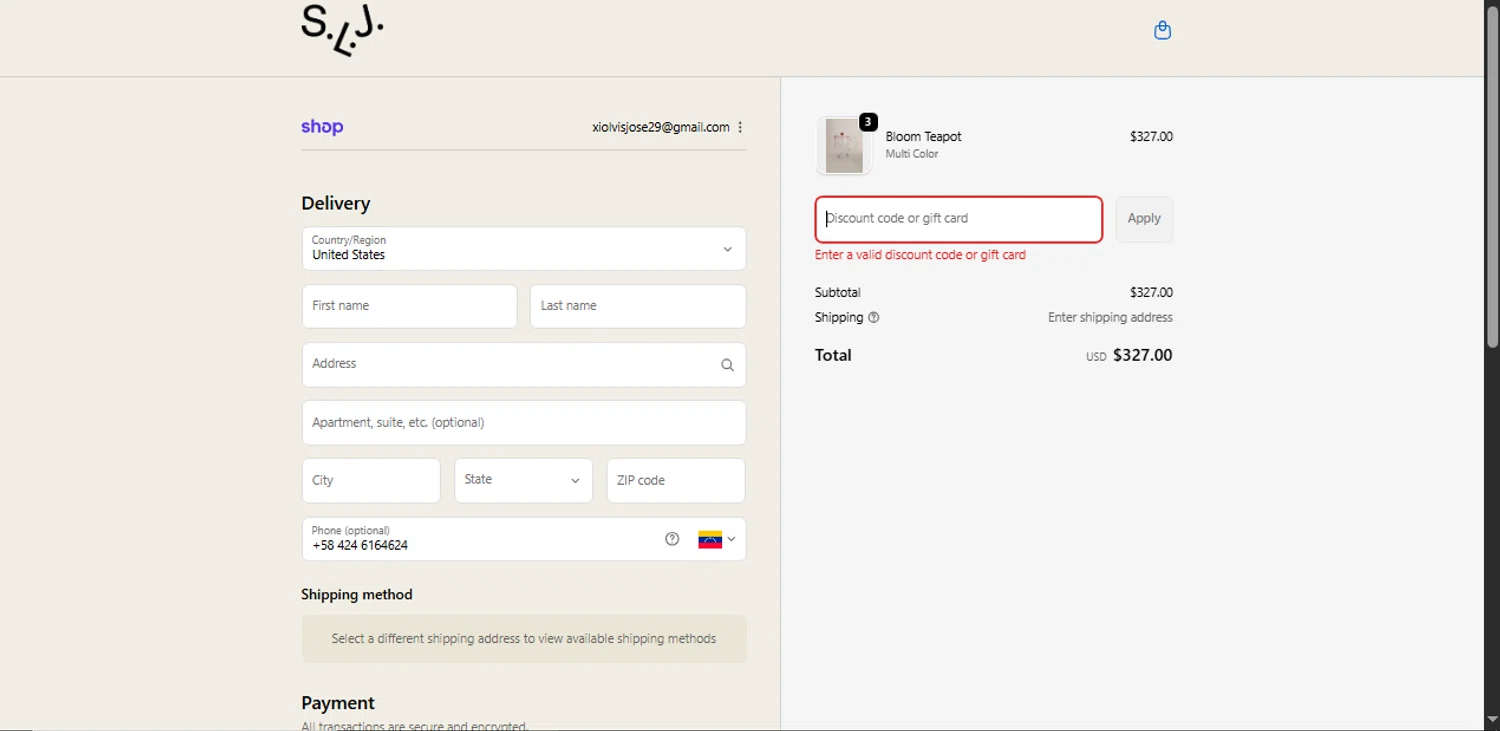1500x731 pixels.
Task: Focus the Discount code or gift card field
Action: (958, 219)
